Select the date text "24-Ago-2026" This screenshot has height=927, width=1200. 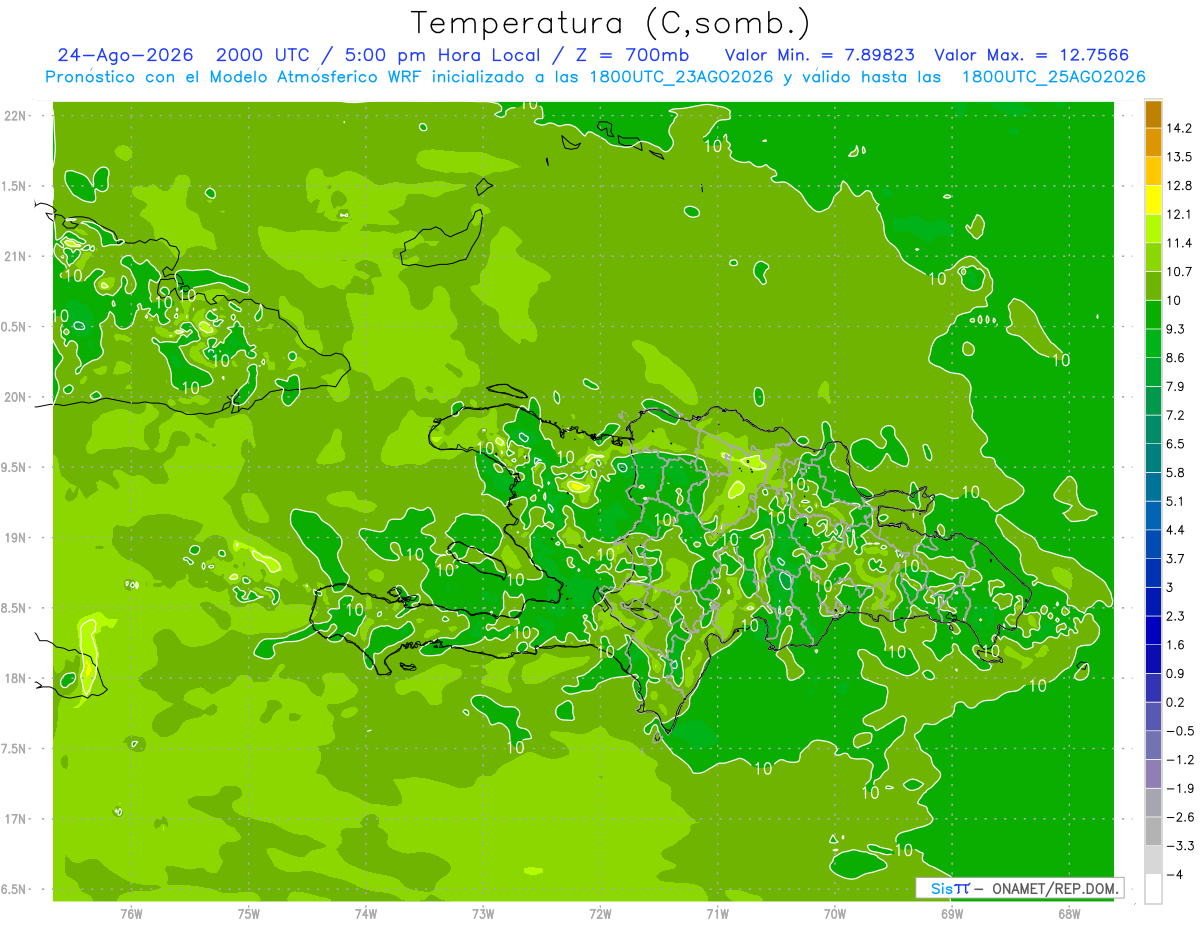coord(125,54)
